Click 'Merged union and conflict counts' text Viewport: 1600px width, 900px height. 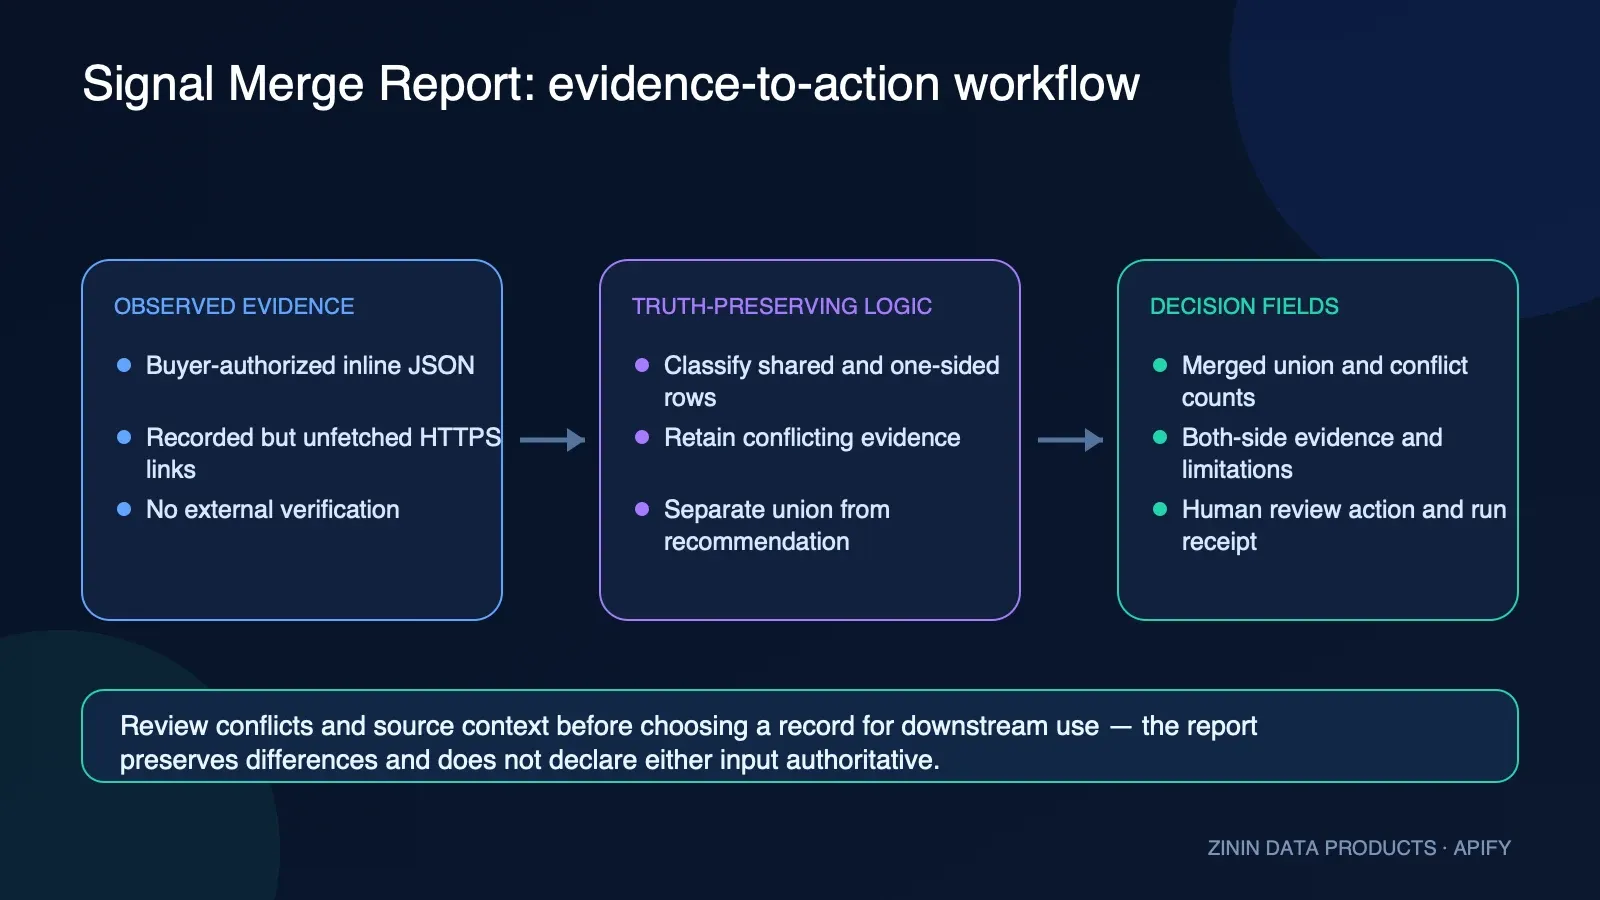(x=1324, y=381)
